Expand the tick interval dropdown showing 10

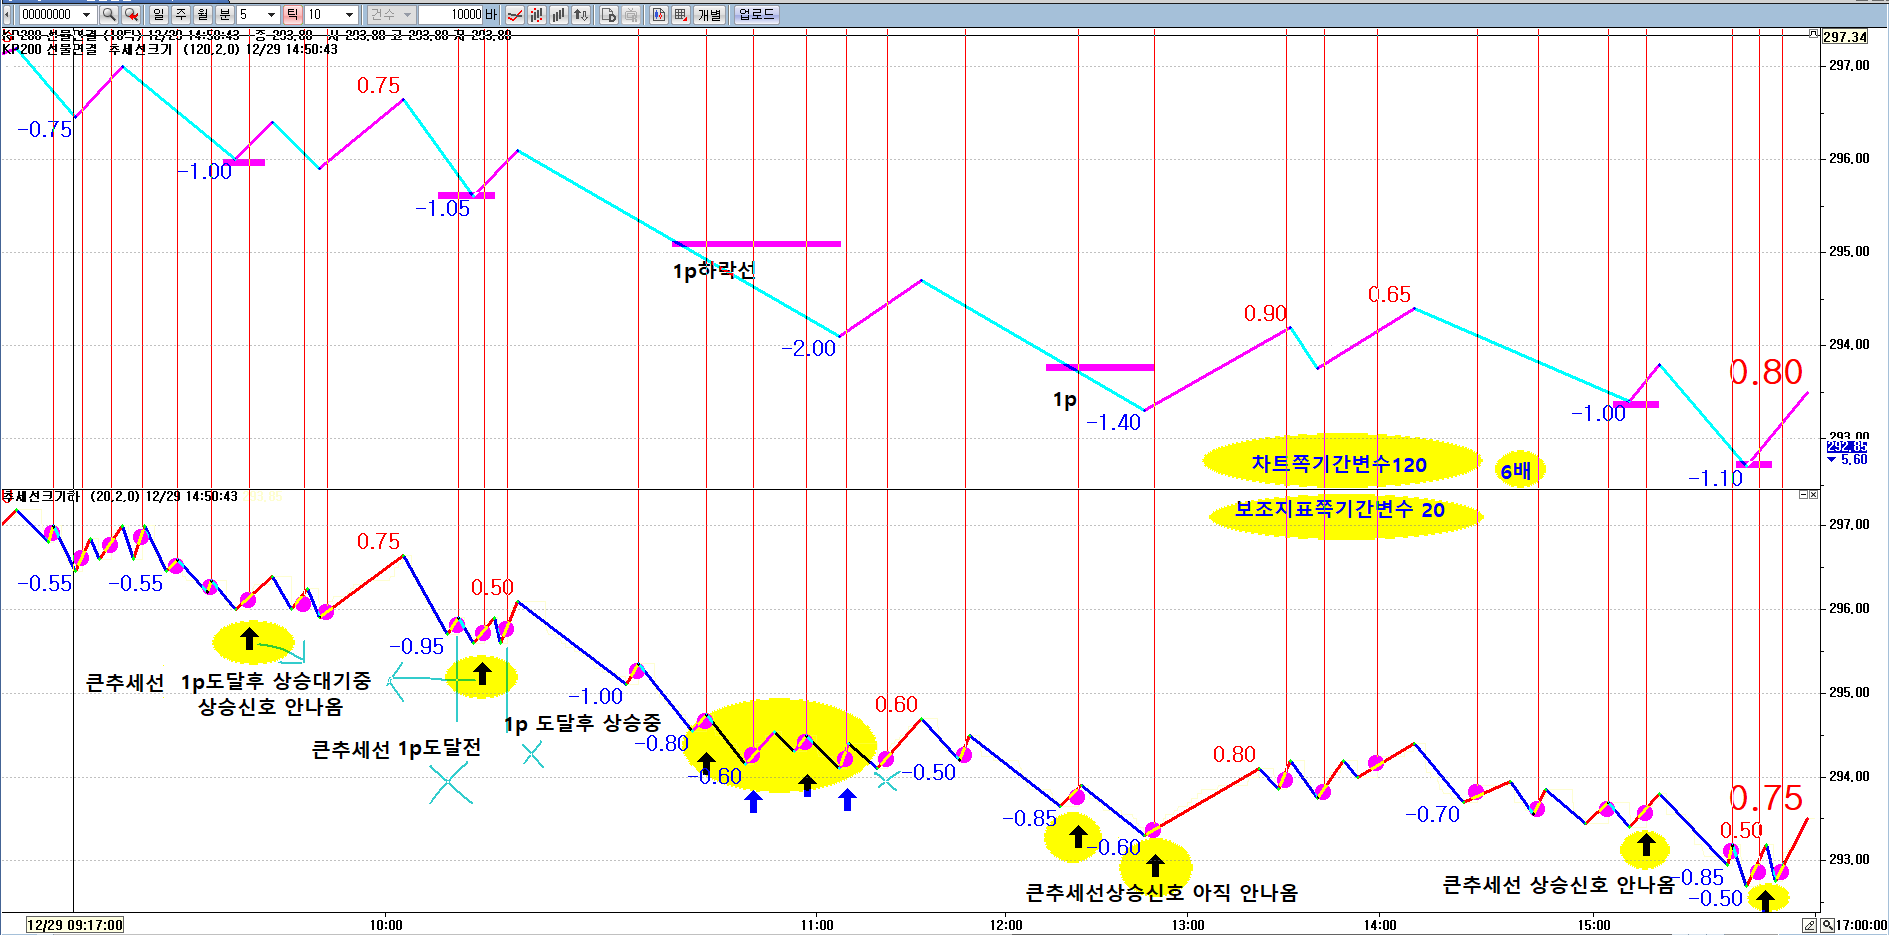pyautogui.click(x=349, y=14)
